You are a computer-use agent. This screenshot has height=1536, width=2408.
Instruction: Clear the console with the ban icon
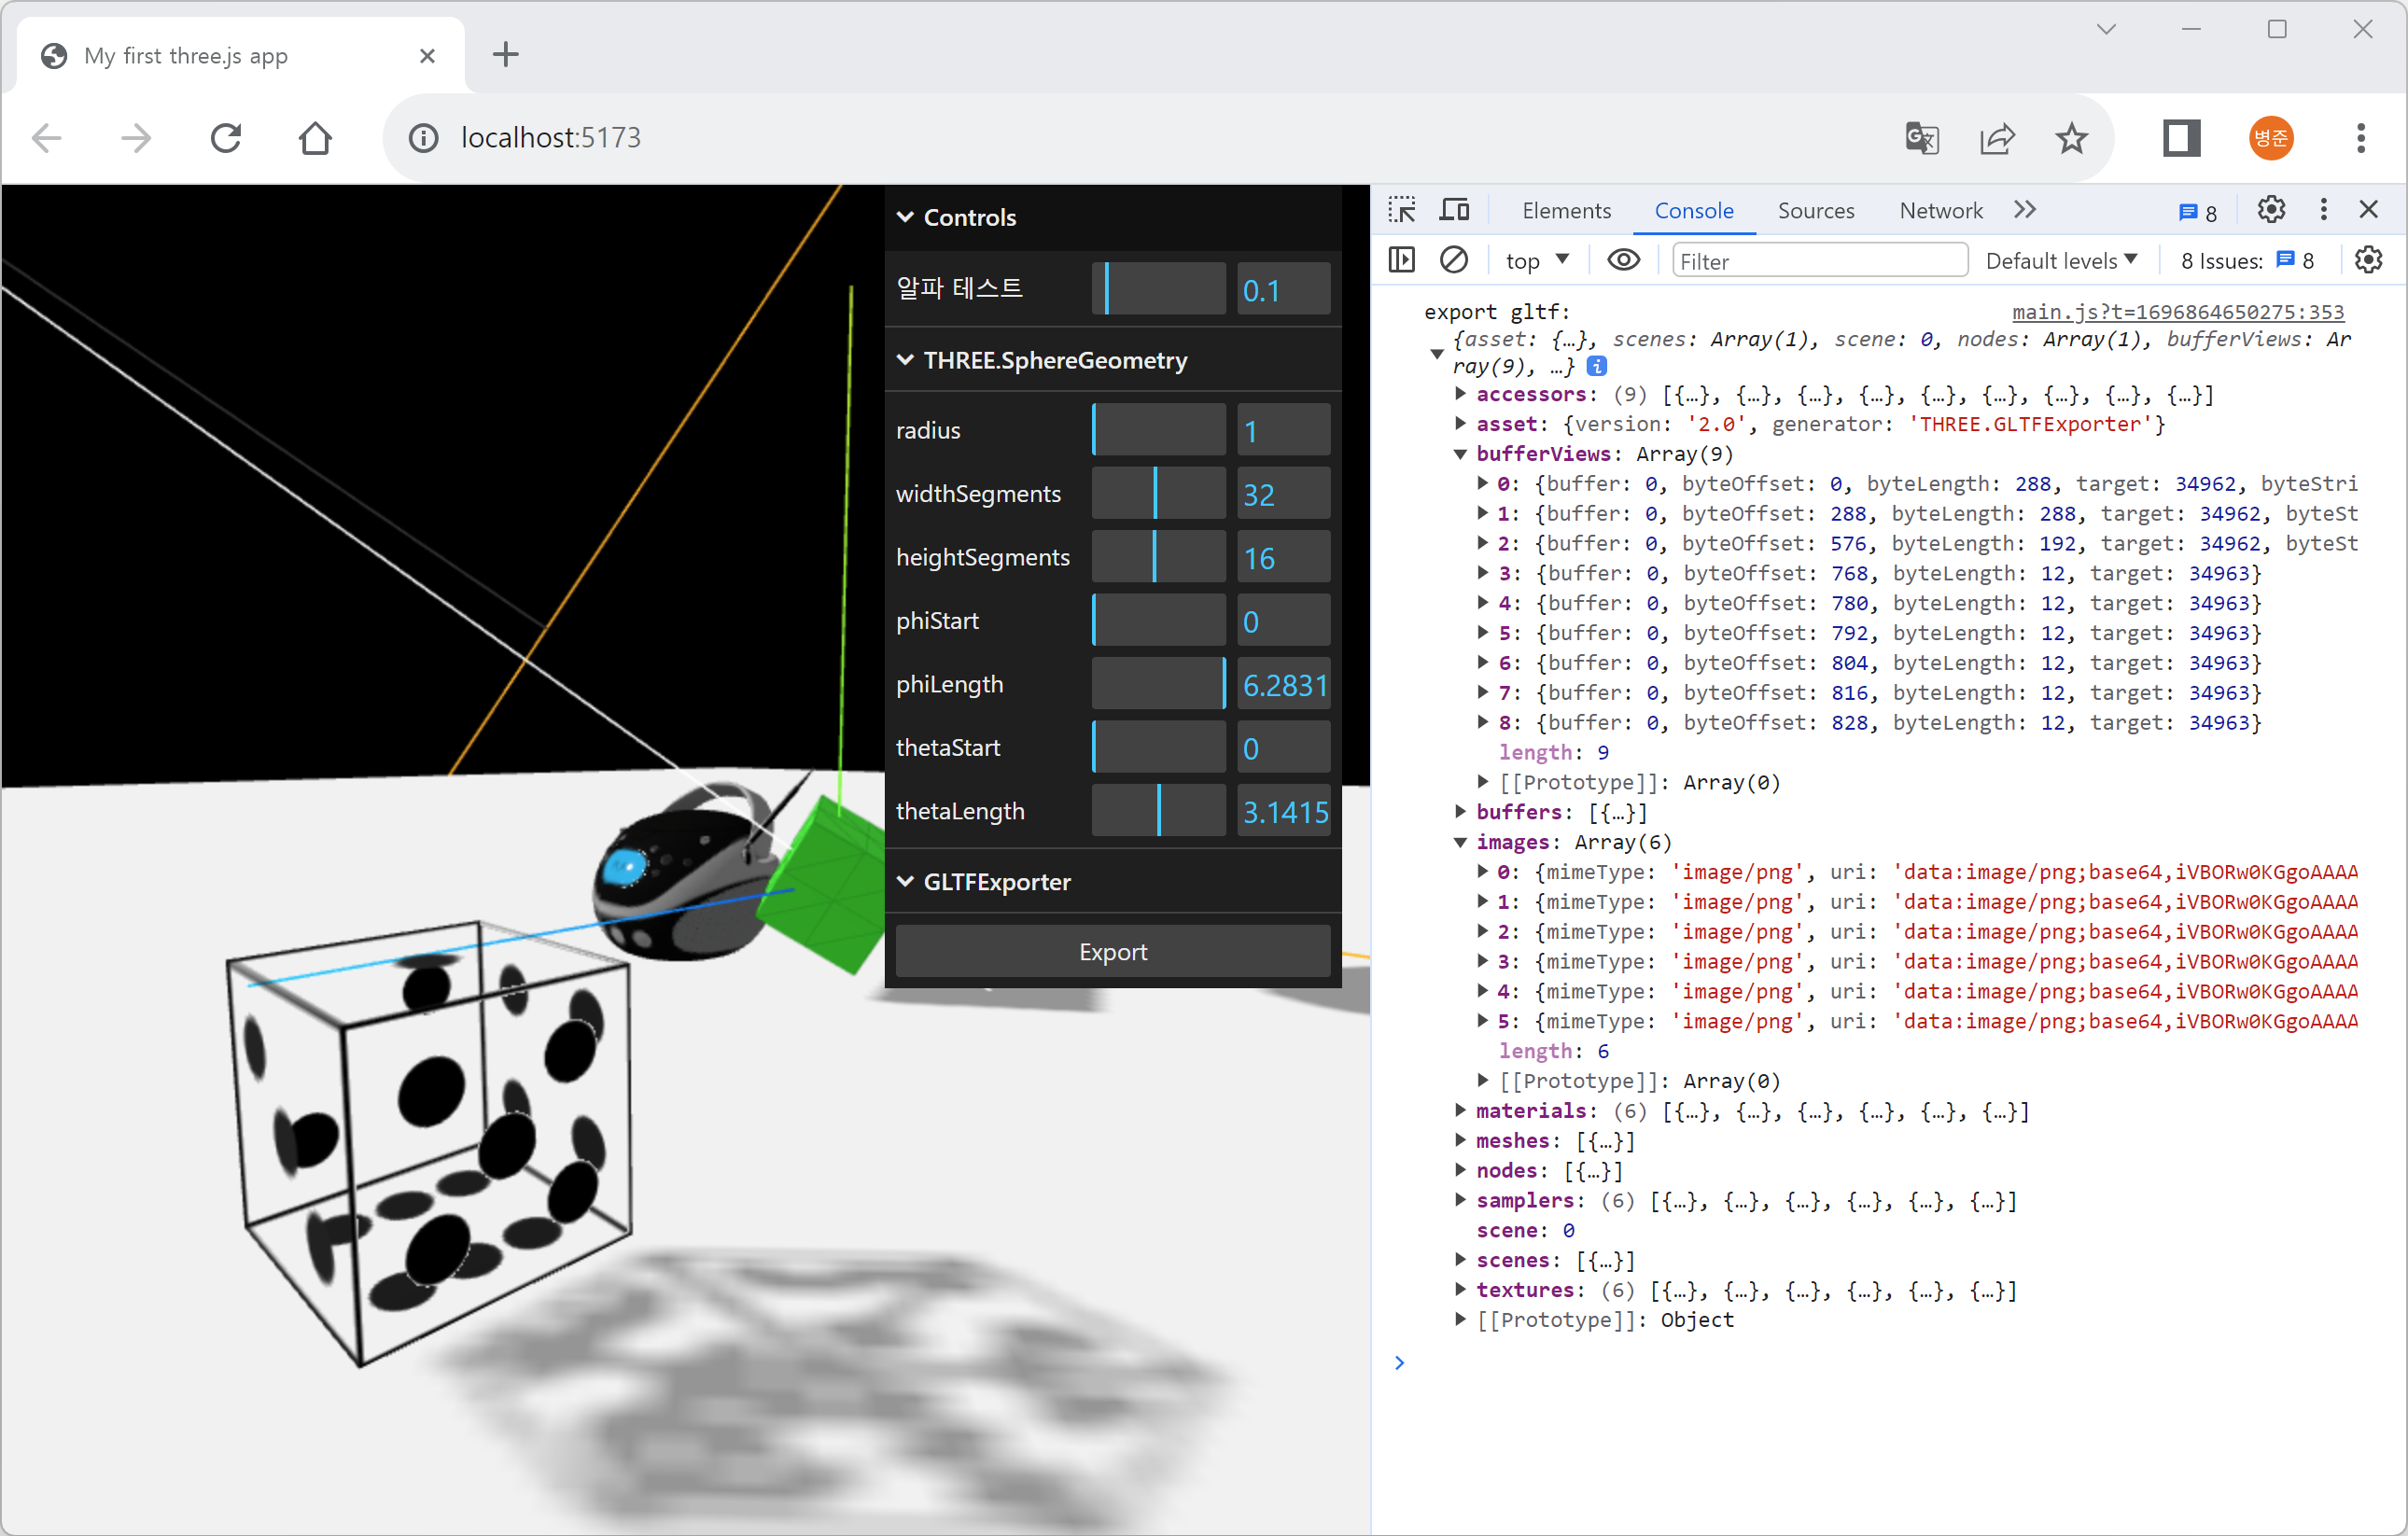tap(1453, 260)
